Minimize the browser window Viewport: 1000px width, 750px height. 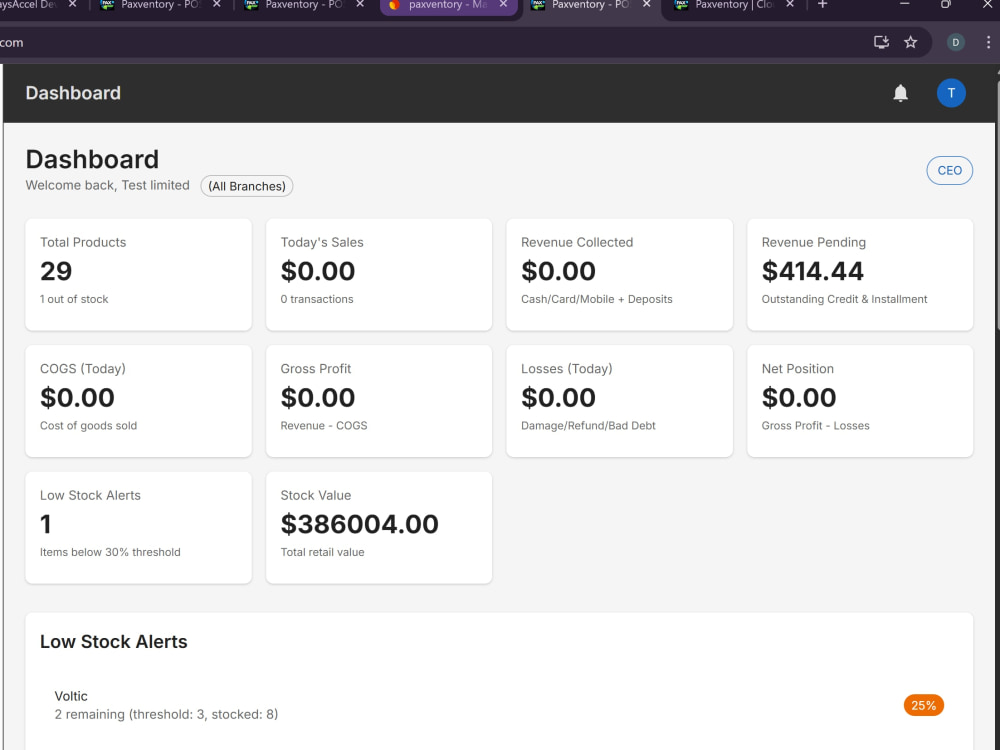(904, 4)
